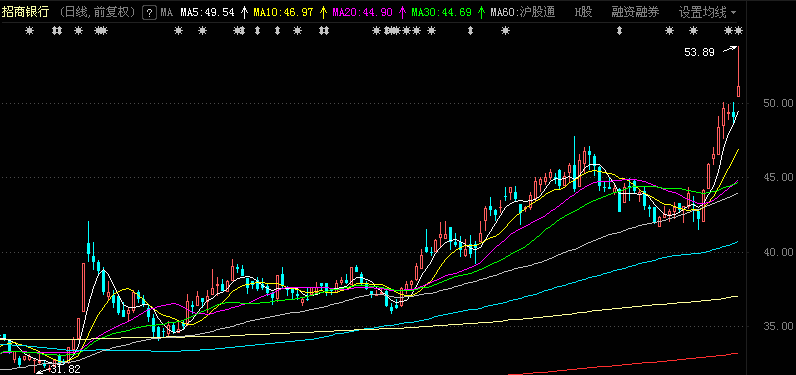Open the 设置均线 dropdown

708,12
